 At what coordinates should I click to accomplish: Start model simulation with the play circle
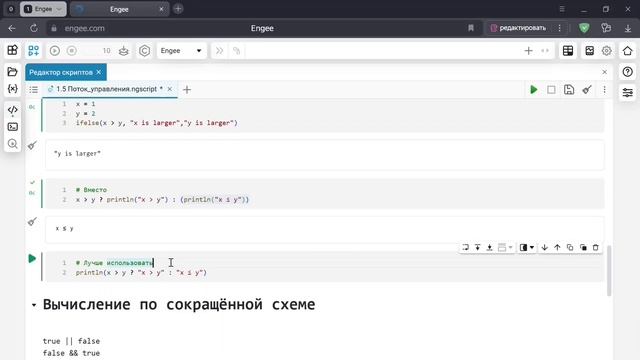55,51
